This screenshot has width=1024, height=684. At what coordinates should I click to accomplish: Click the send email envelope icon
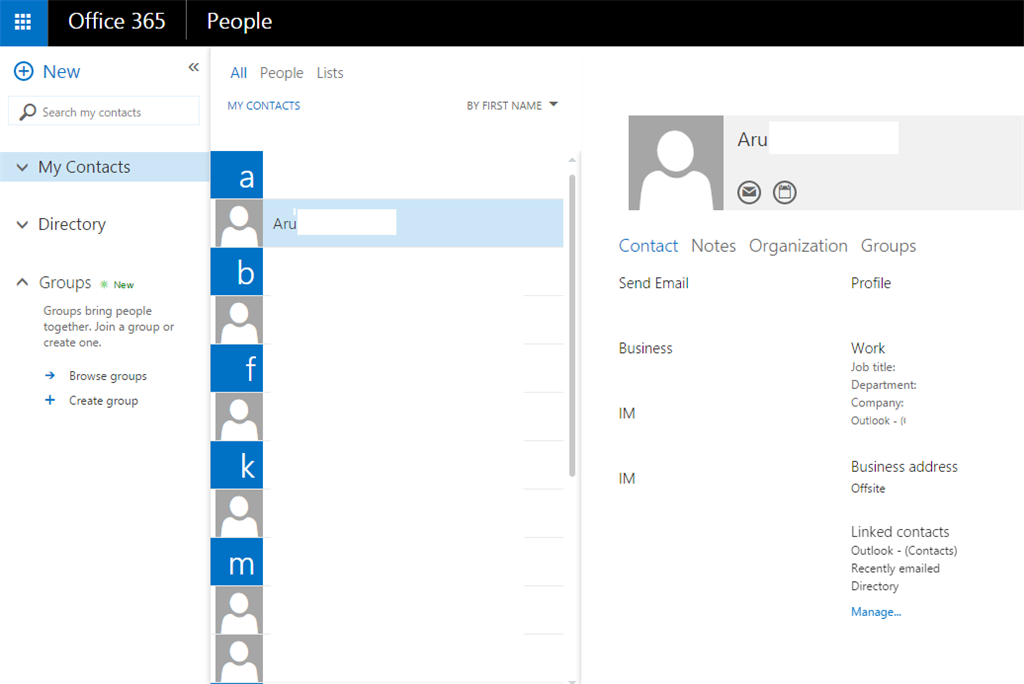click(749, 192)
